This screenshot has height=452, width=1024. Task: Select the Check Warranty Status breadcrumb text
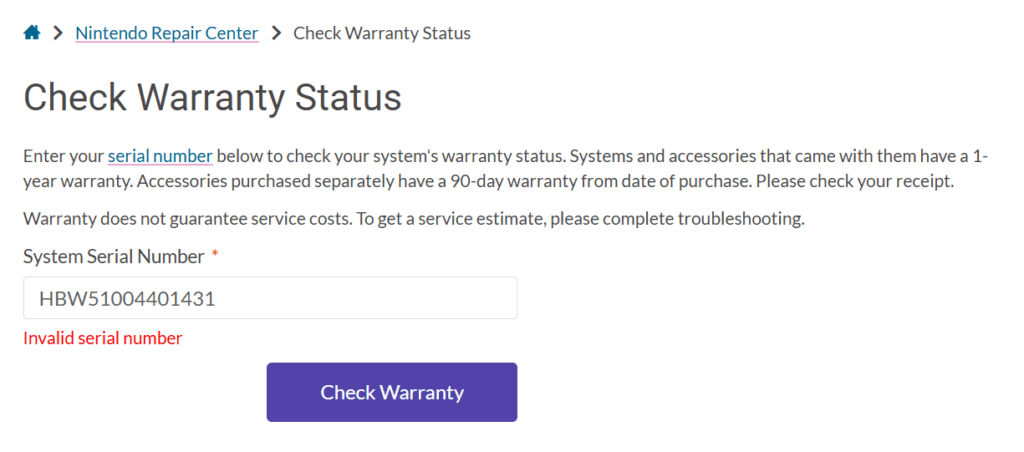pyautogui.click(x=382, y=33)
